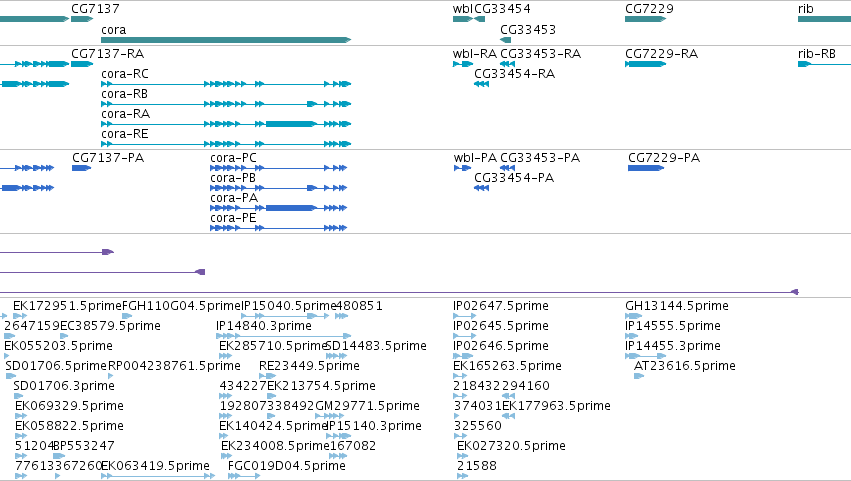Select the rib gene label
This screenshot has width=851, height=481.
805,9
